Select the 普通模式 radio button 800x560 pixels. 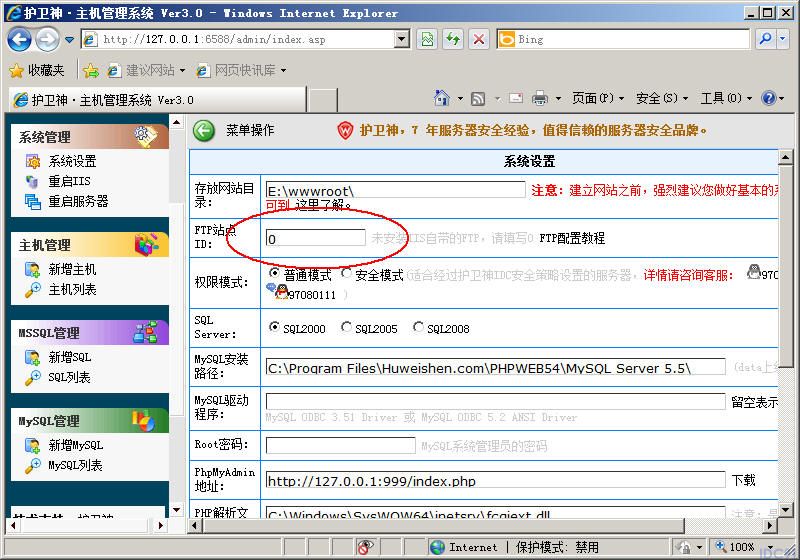click(x=274, y=273)
